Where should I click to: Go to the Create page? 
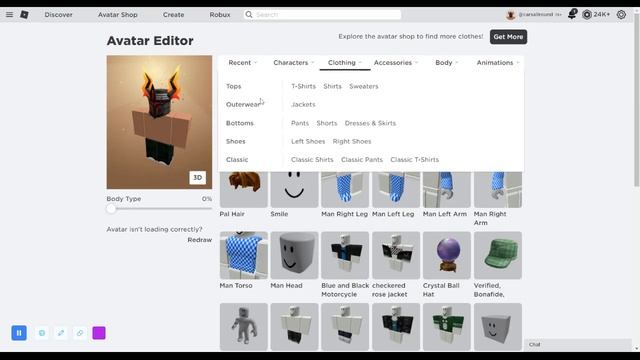coord(173,15)
